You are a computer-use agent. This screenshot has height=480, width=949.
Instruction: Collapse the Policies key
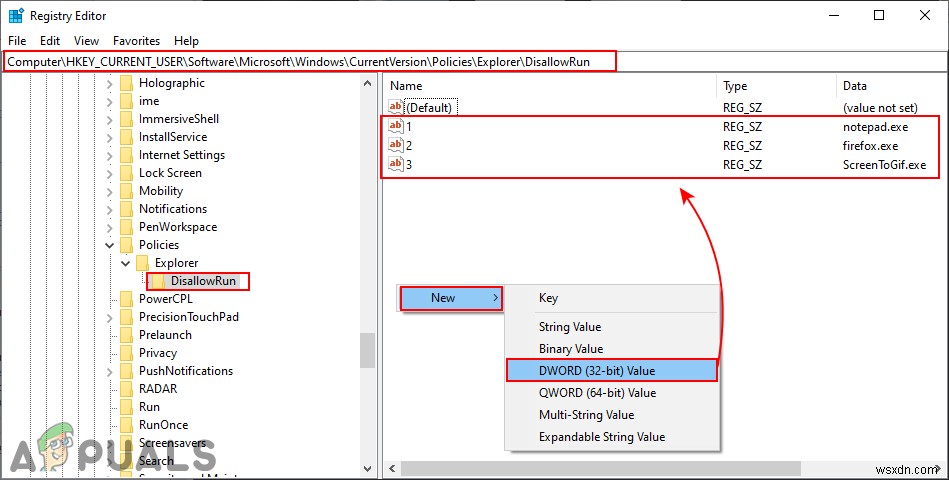(110, 245)
